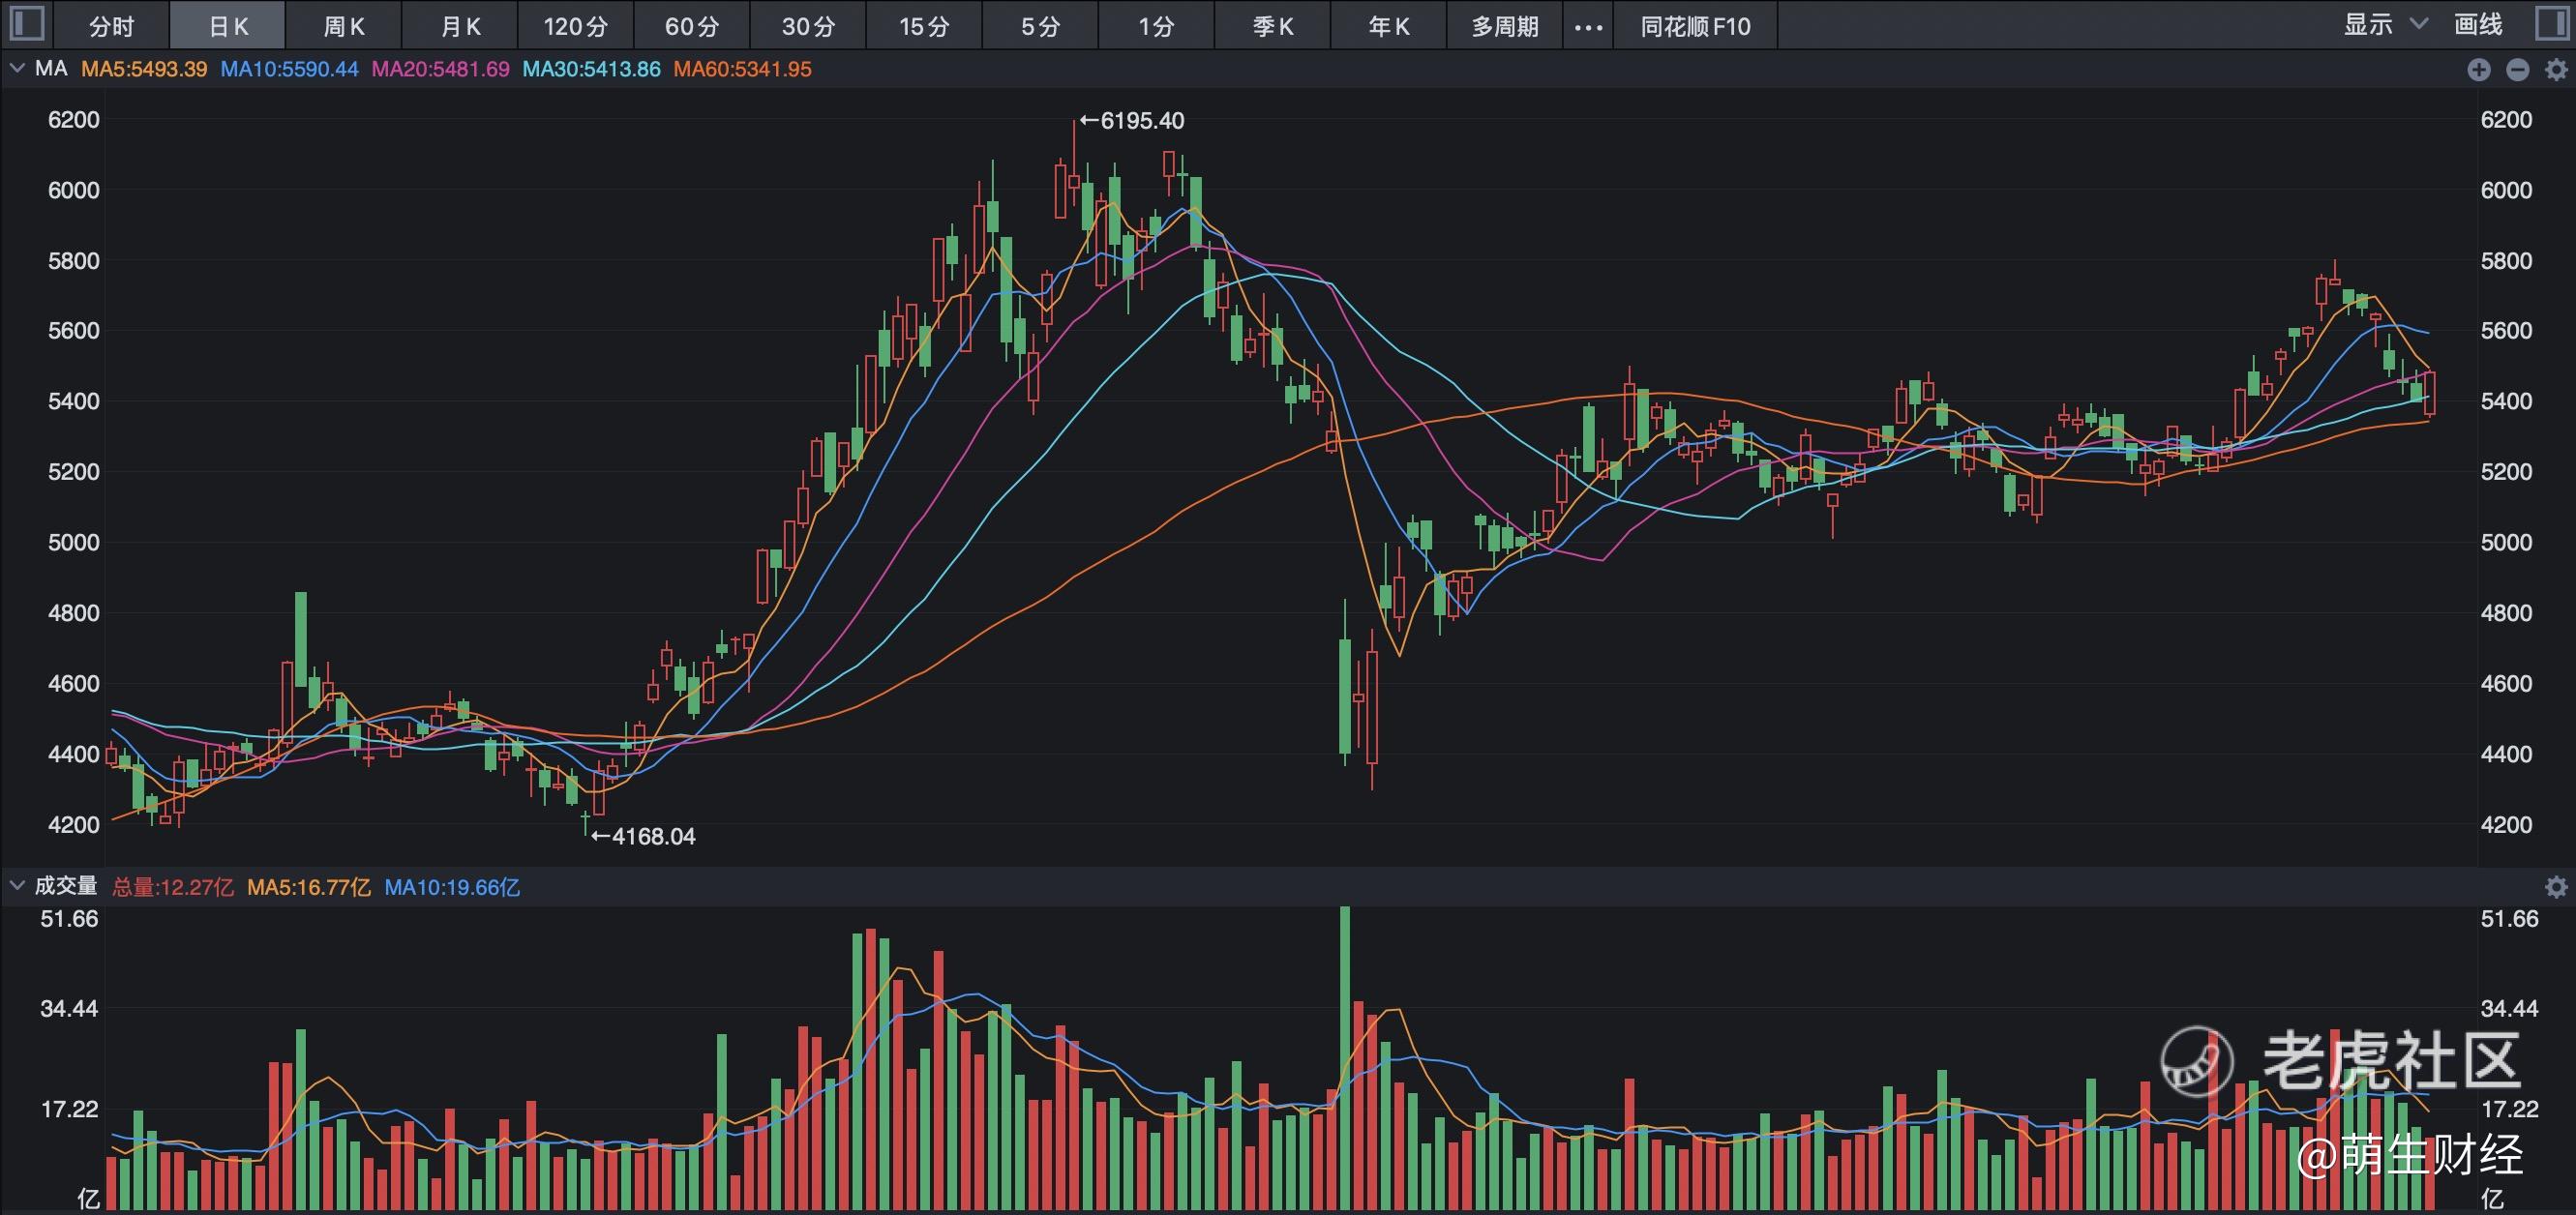Open the 多周期 multi-period view
This screenshot has width=2576, height=1215.
[x=1504, y=26]
